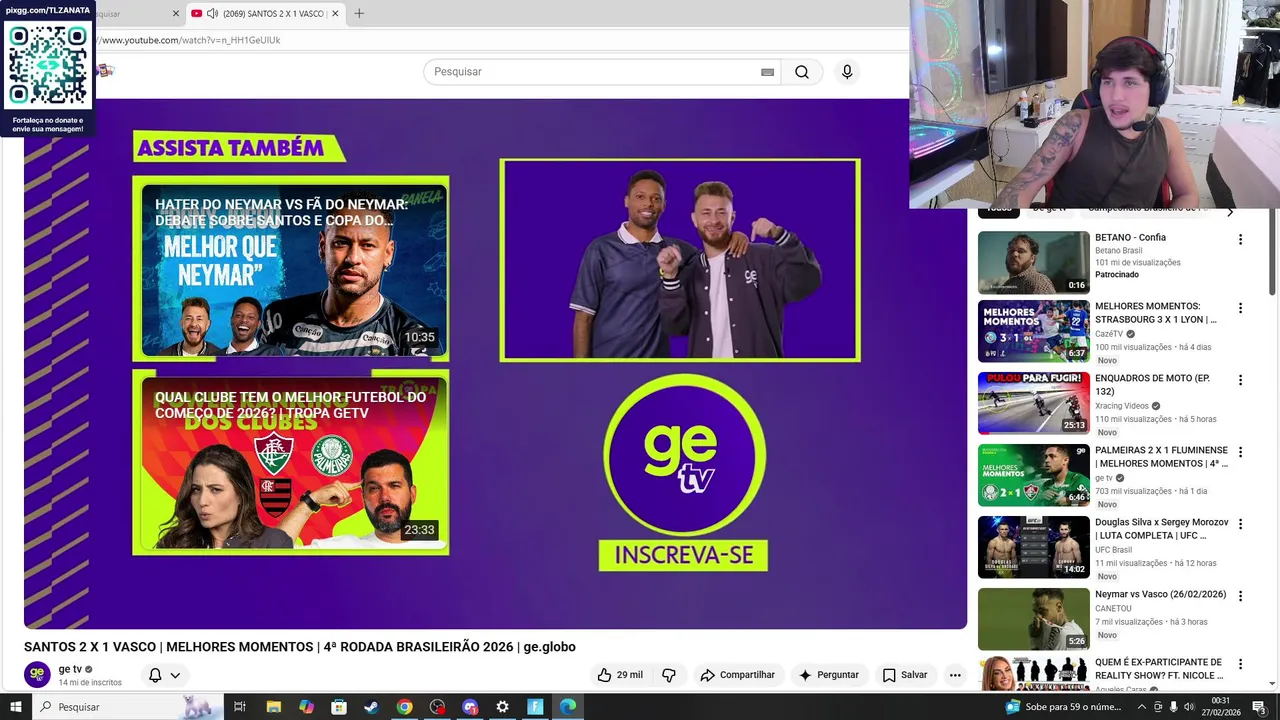Click the browser address bar URL

[x=190, y=40]
